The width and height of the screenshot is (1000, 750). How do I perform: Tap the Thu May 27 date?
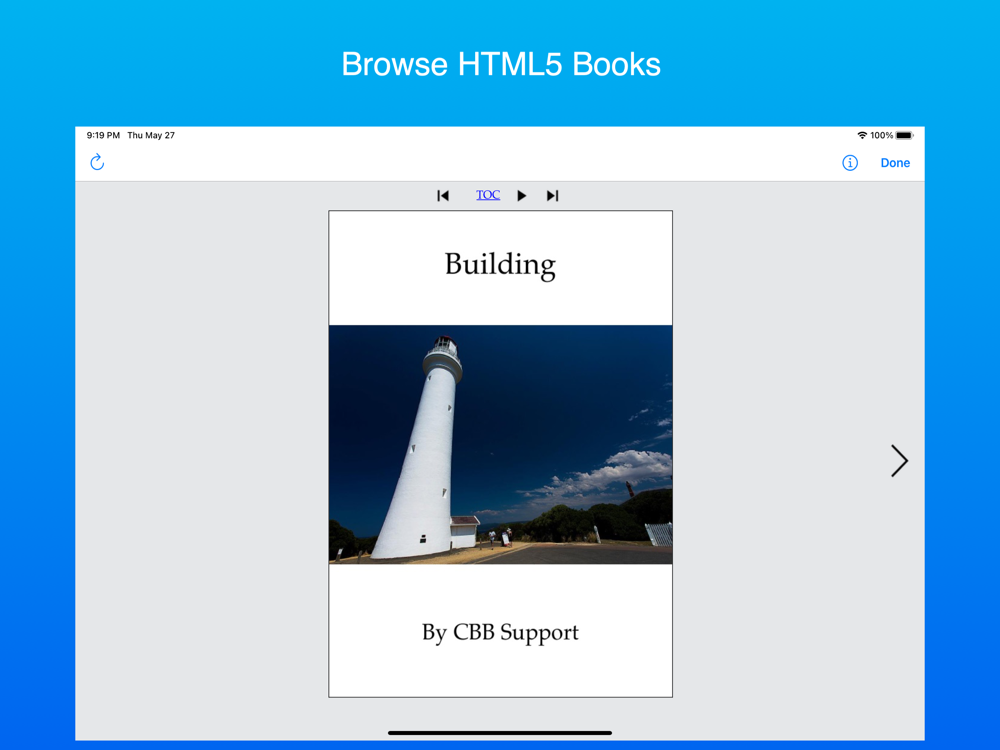coord(151,135)
